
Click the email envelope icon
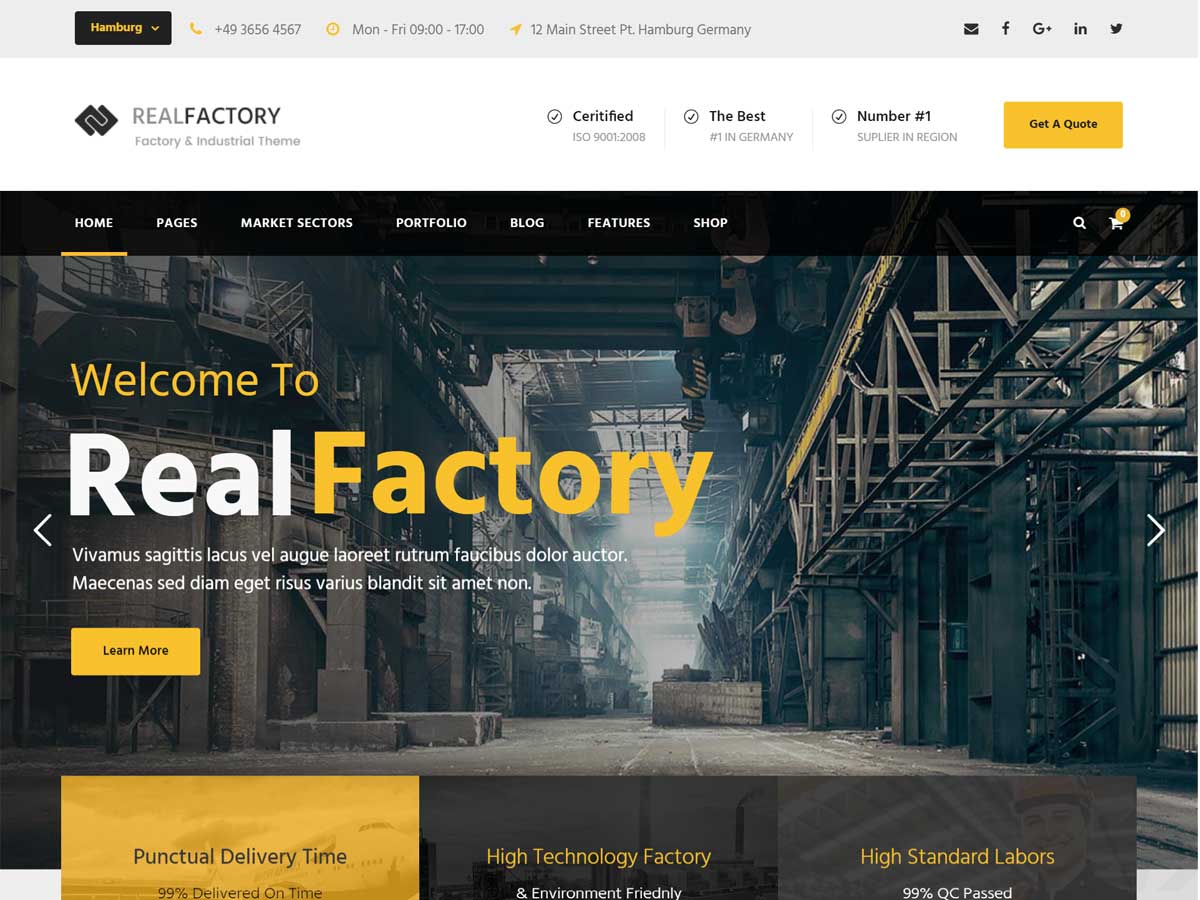[970, 29]
